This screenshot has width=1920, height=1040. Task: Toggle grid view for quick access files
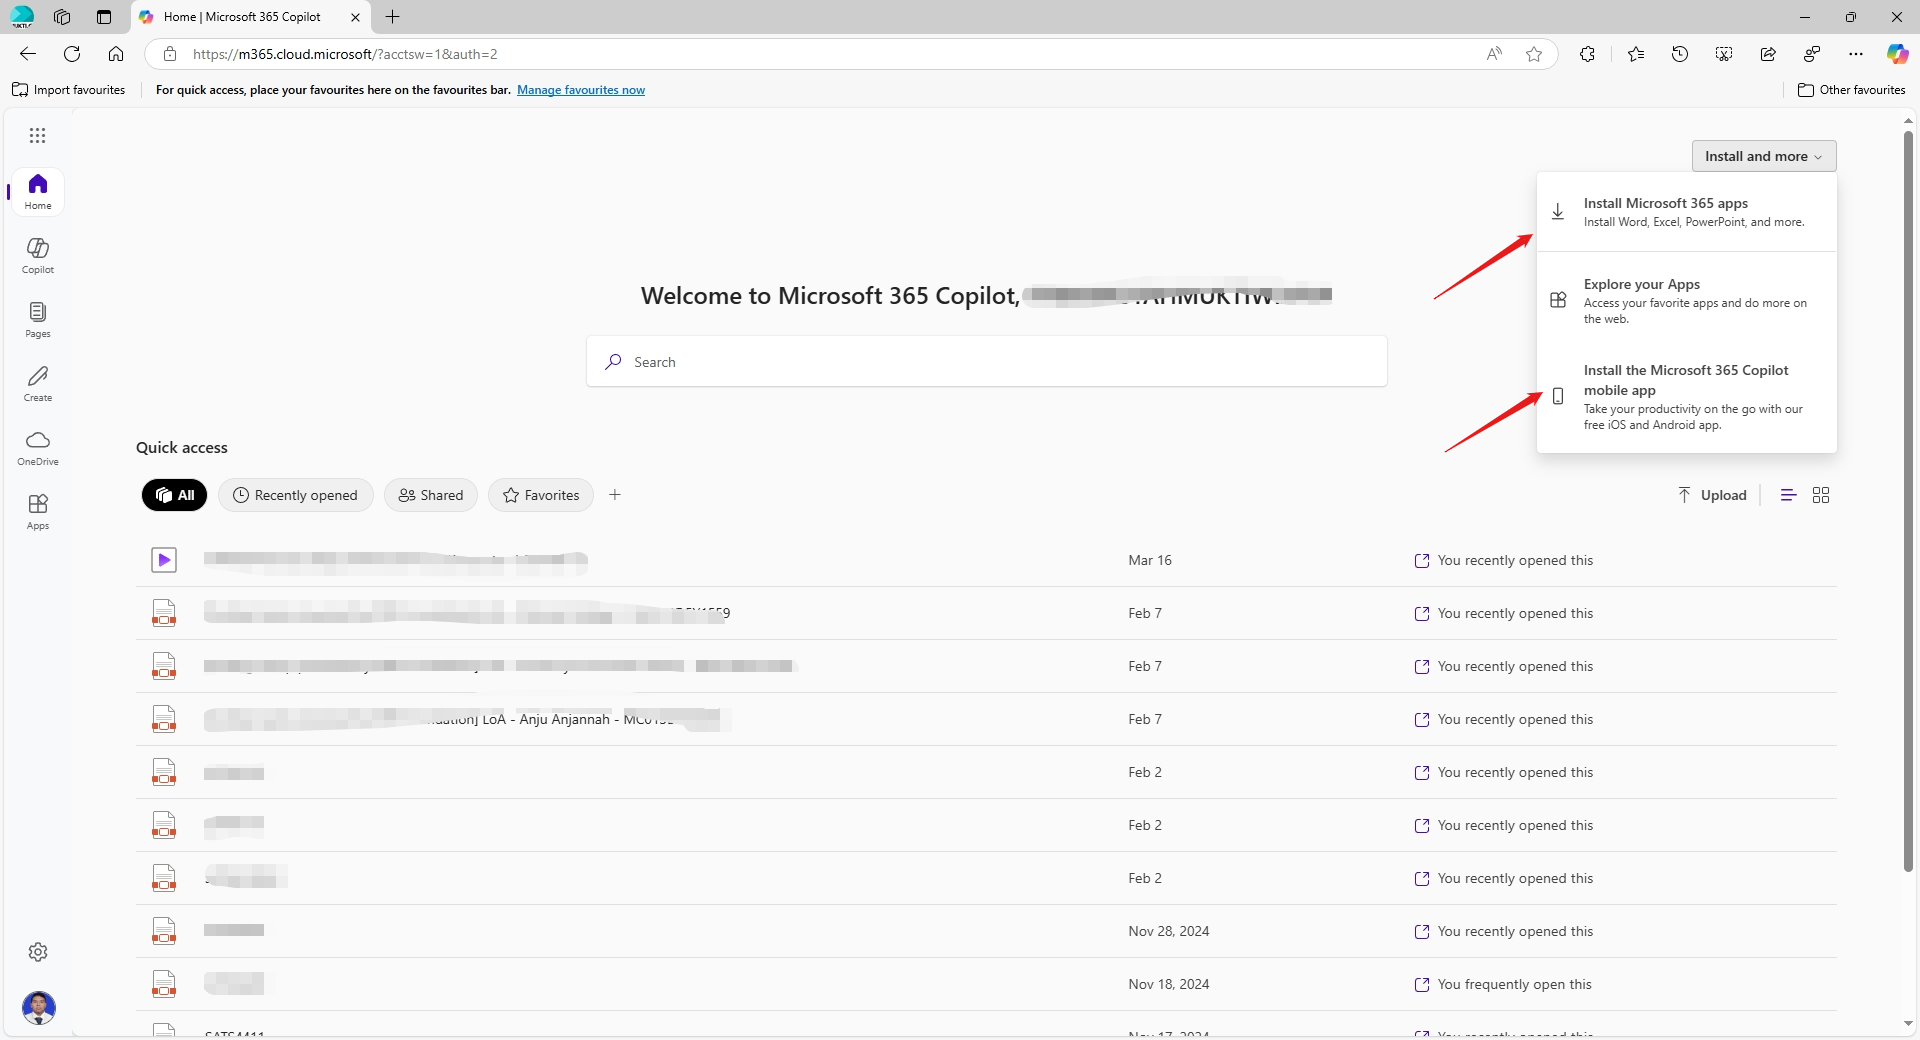pos(1820,495)
